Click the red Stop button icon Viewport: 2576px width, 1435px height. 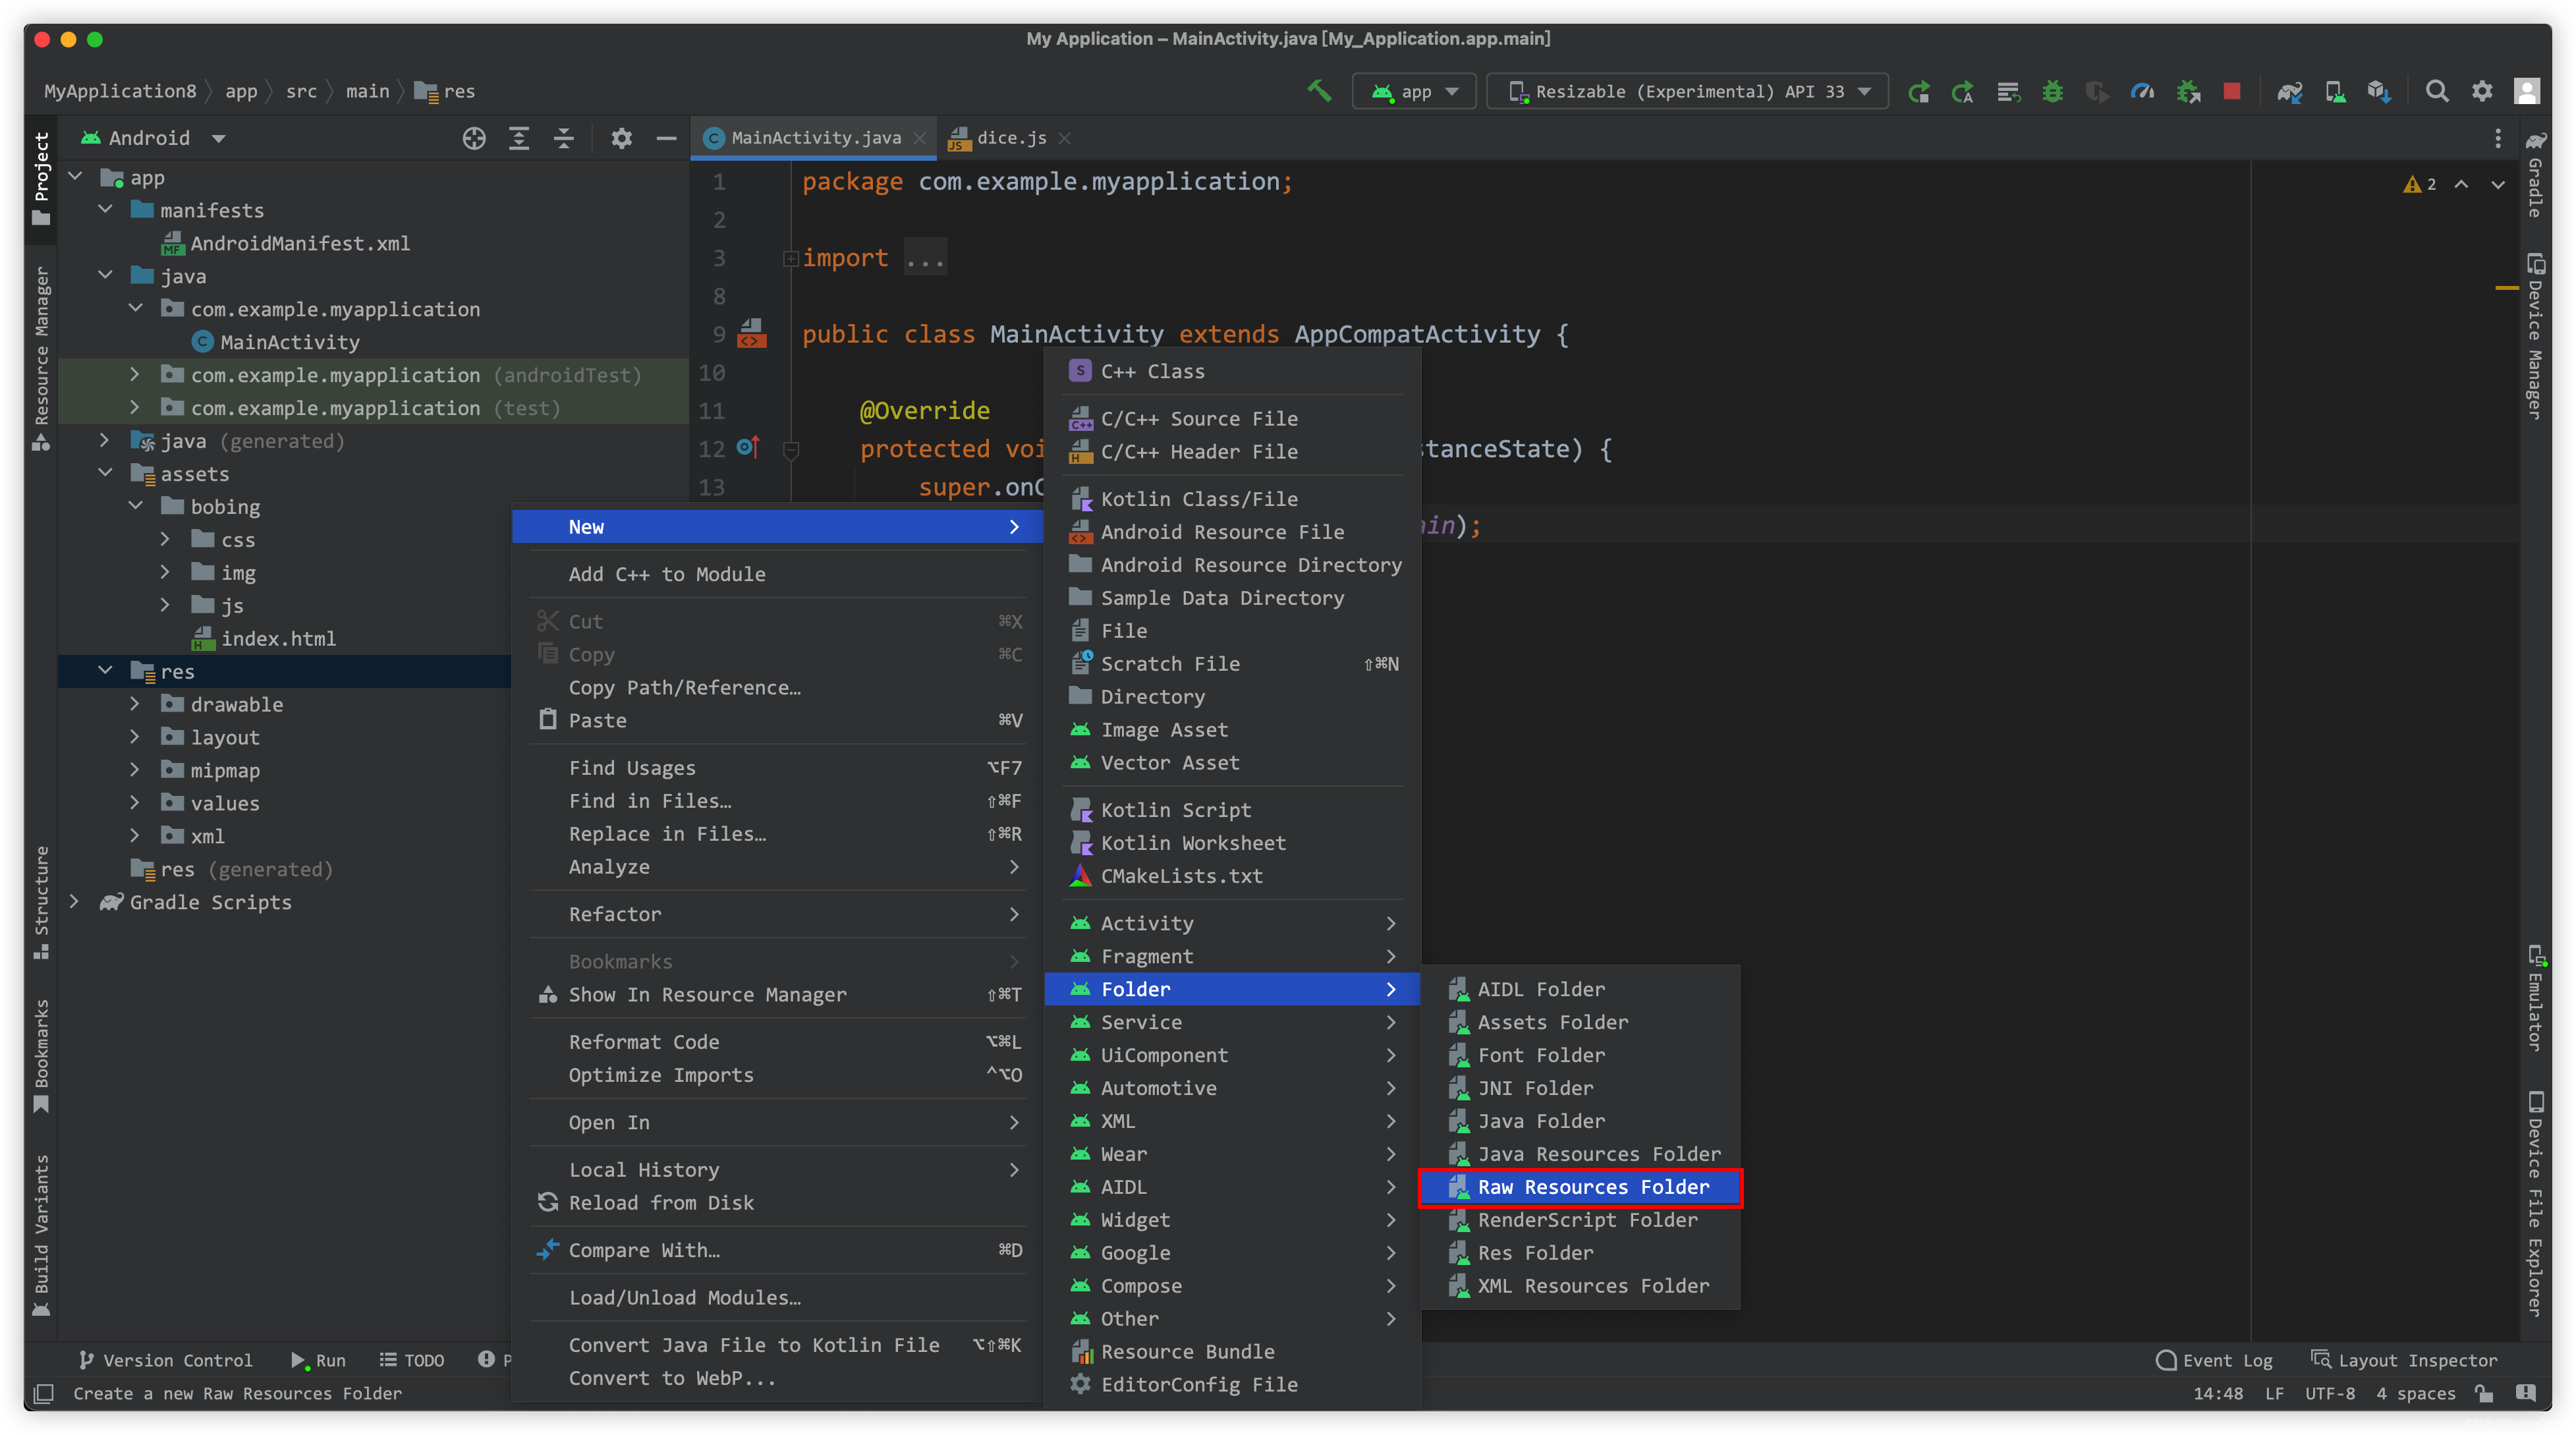point(2231,91)
